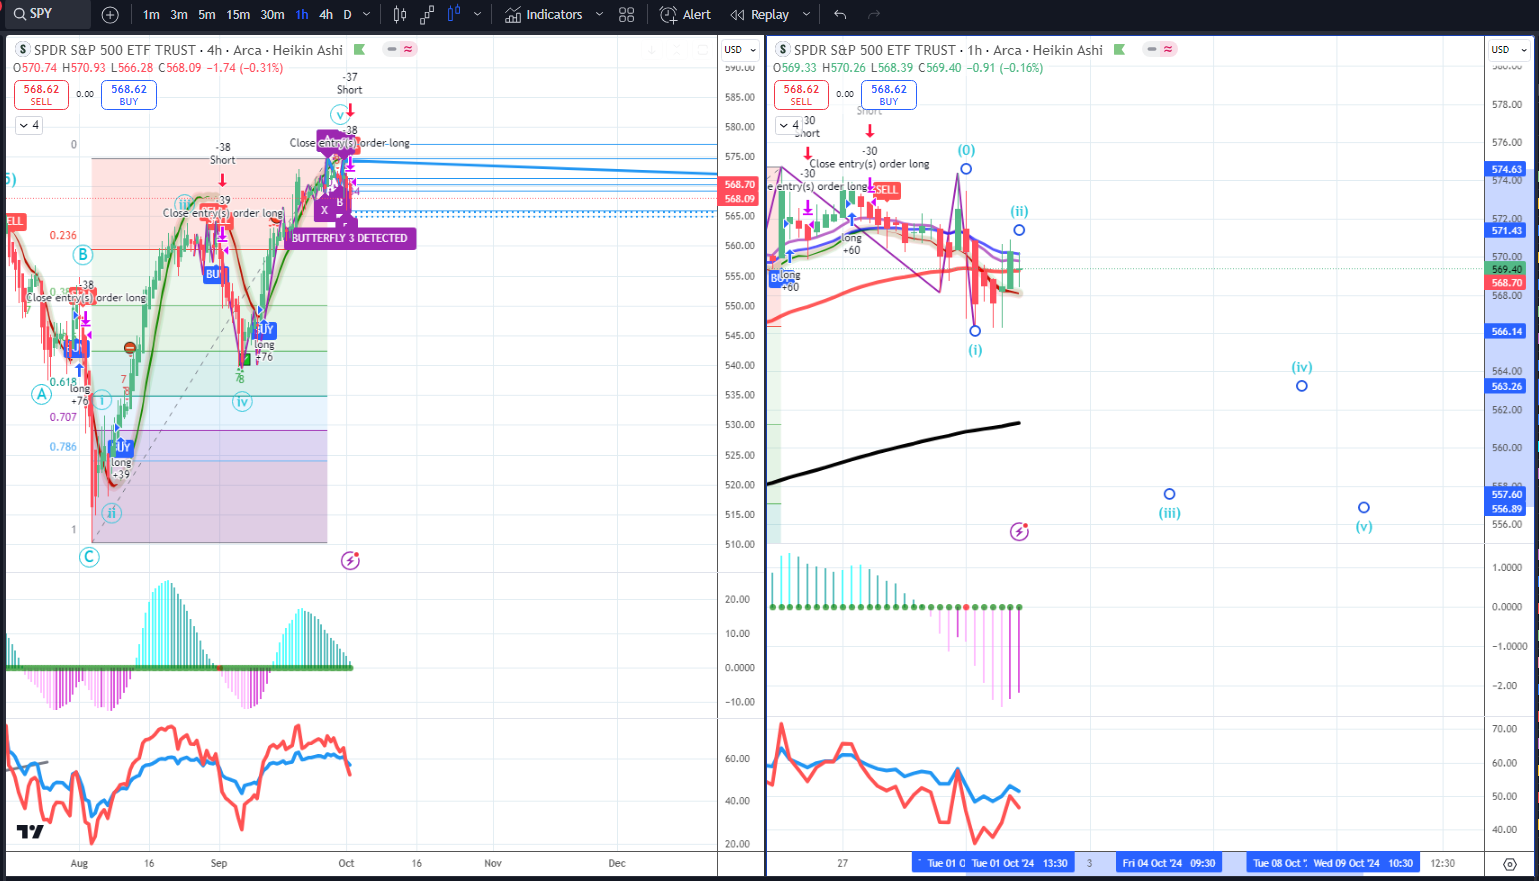
Task: Create a new Alert
Action: tap(686, 15)
